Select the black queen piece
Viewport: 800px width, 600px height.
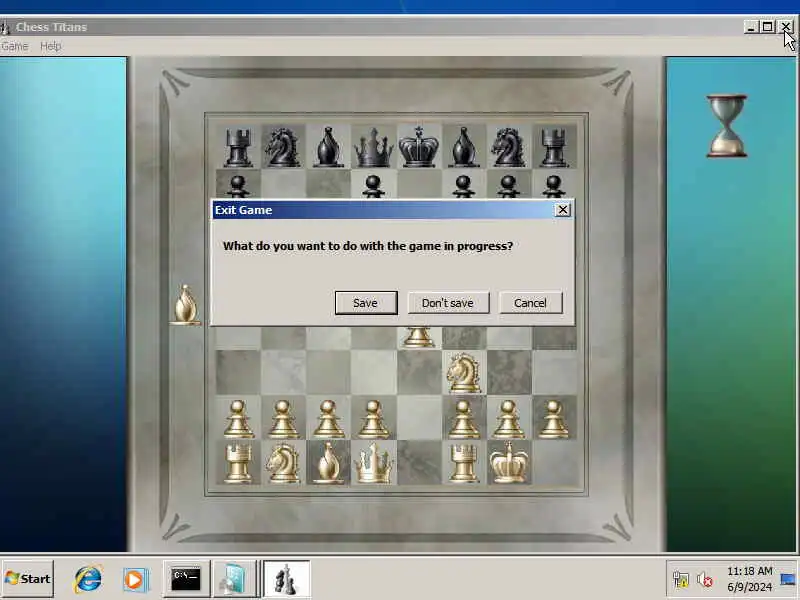[374, 147]
